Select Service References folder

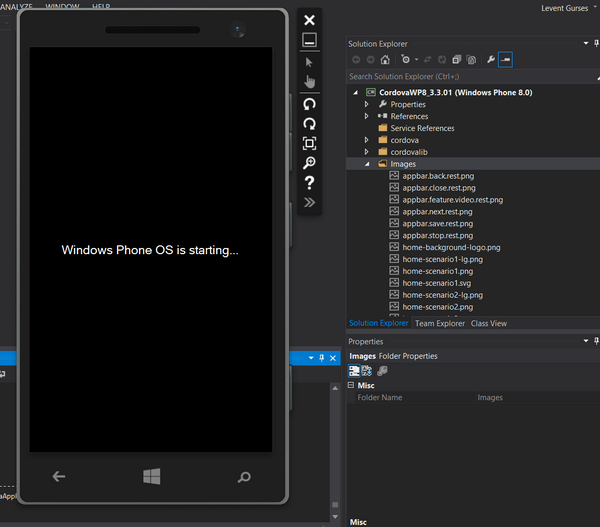422,128
